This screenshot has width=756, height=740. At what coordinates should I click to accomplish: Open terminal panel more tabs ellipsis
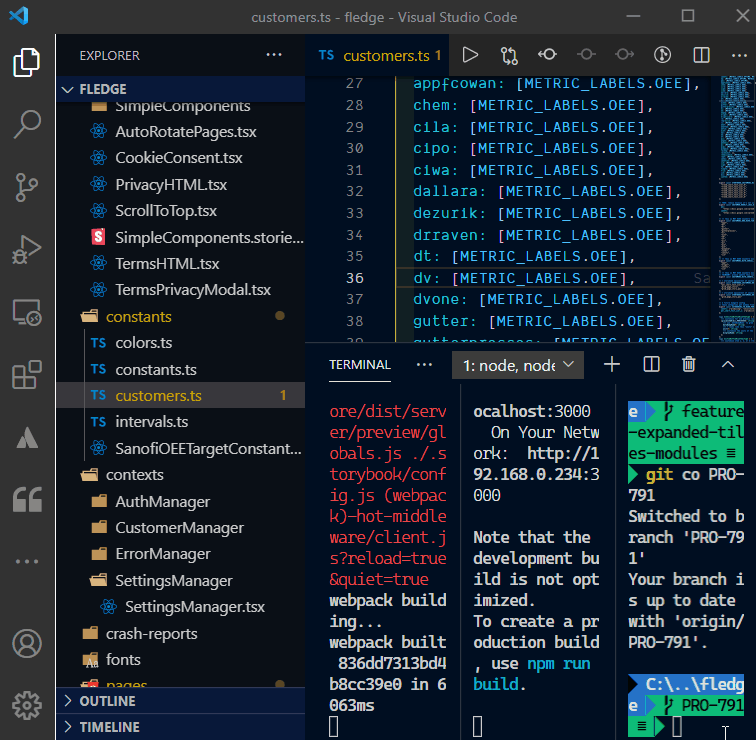[x=424, y=365]
